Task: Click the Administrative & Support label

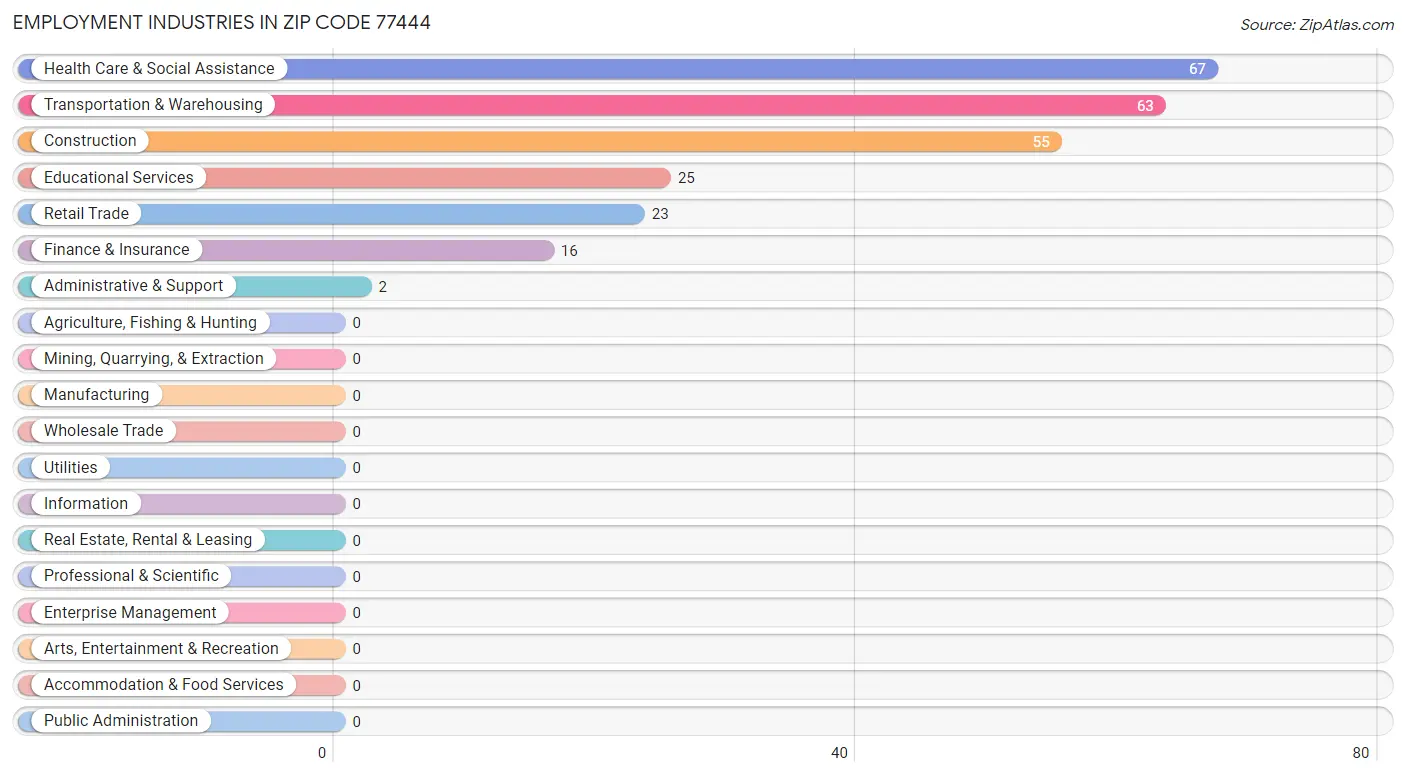Action: [x=134, y=285]
